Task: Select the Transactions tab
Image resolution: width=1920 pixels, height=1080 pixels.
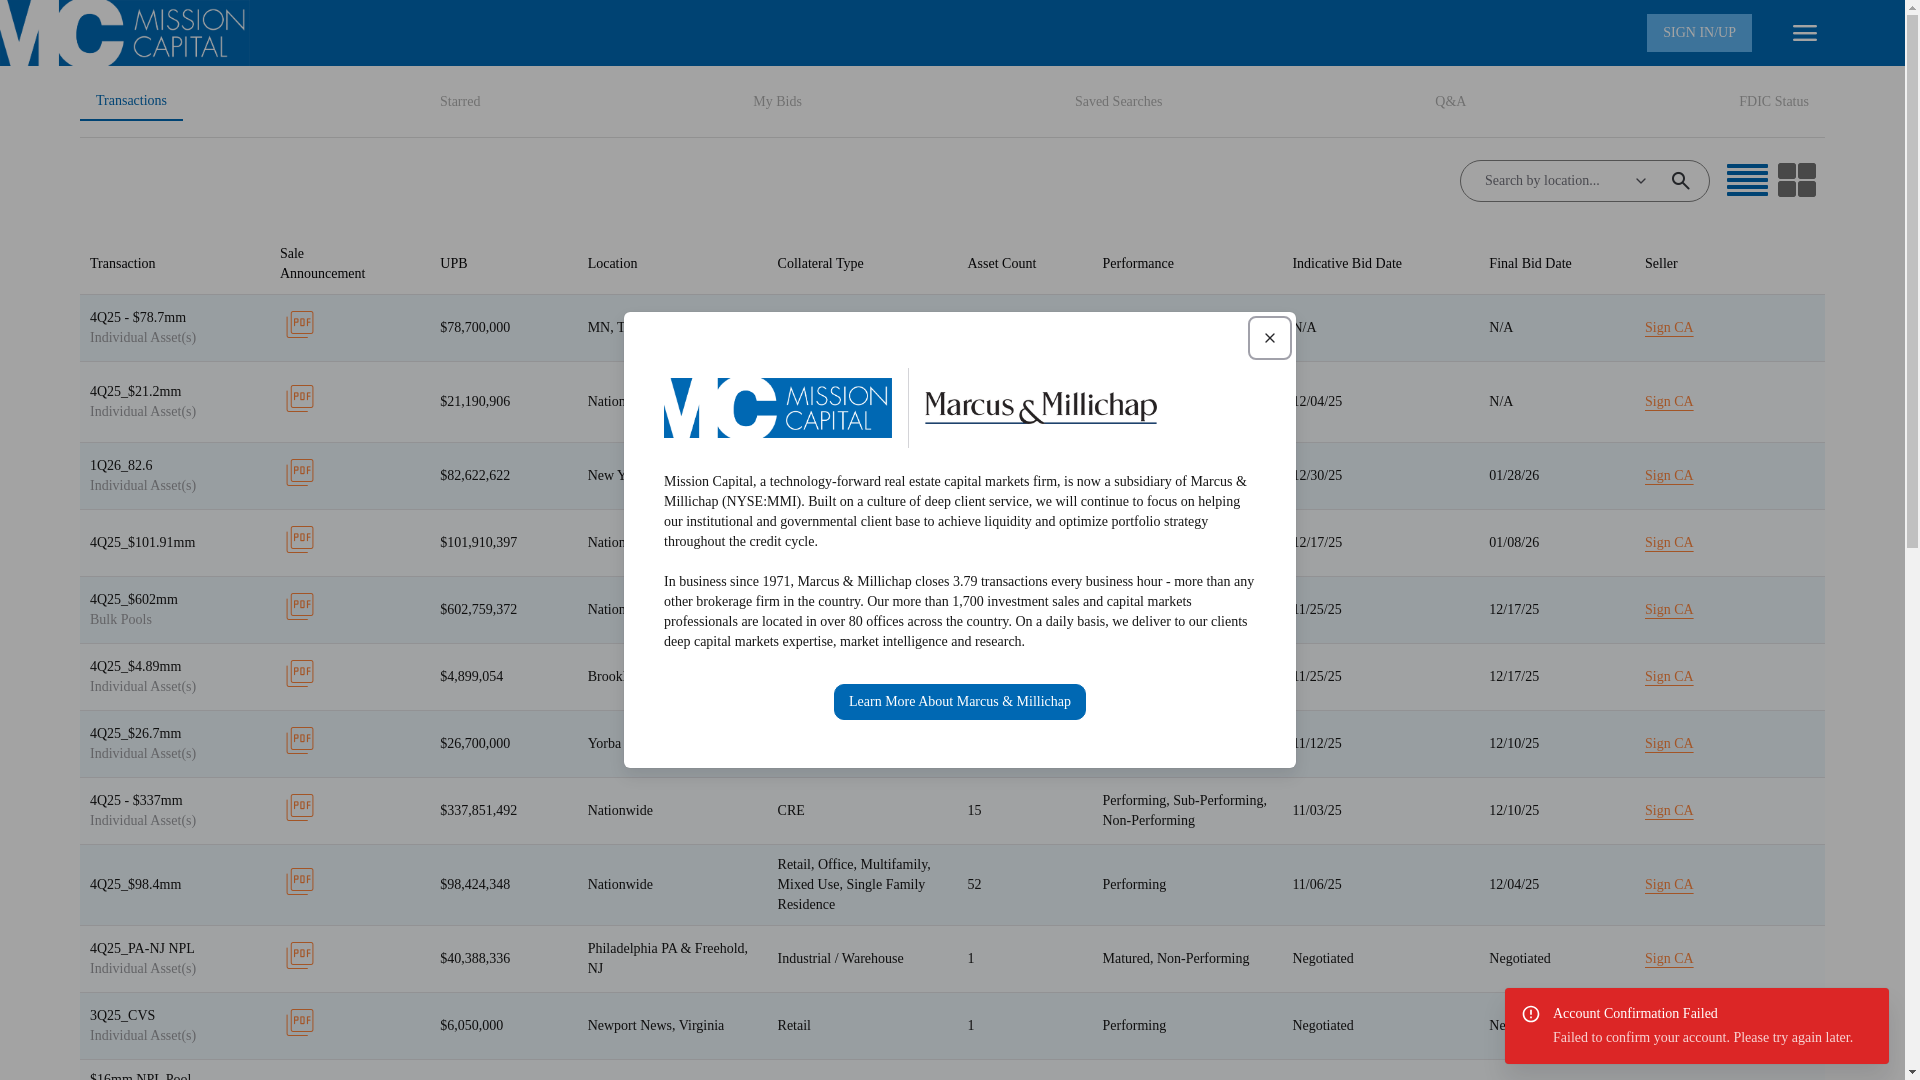Action: coord(131,101)
